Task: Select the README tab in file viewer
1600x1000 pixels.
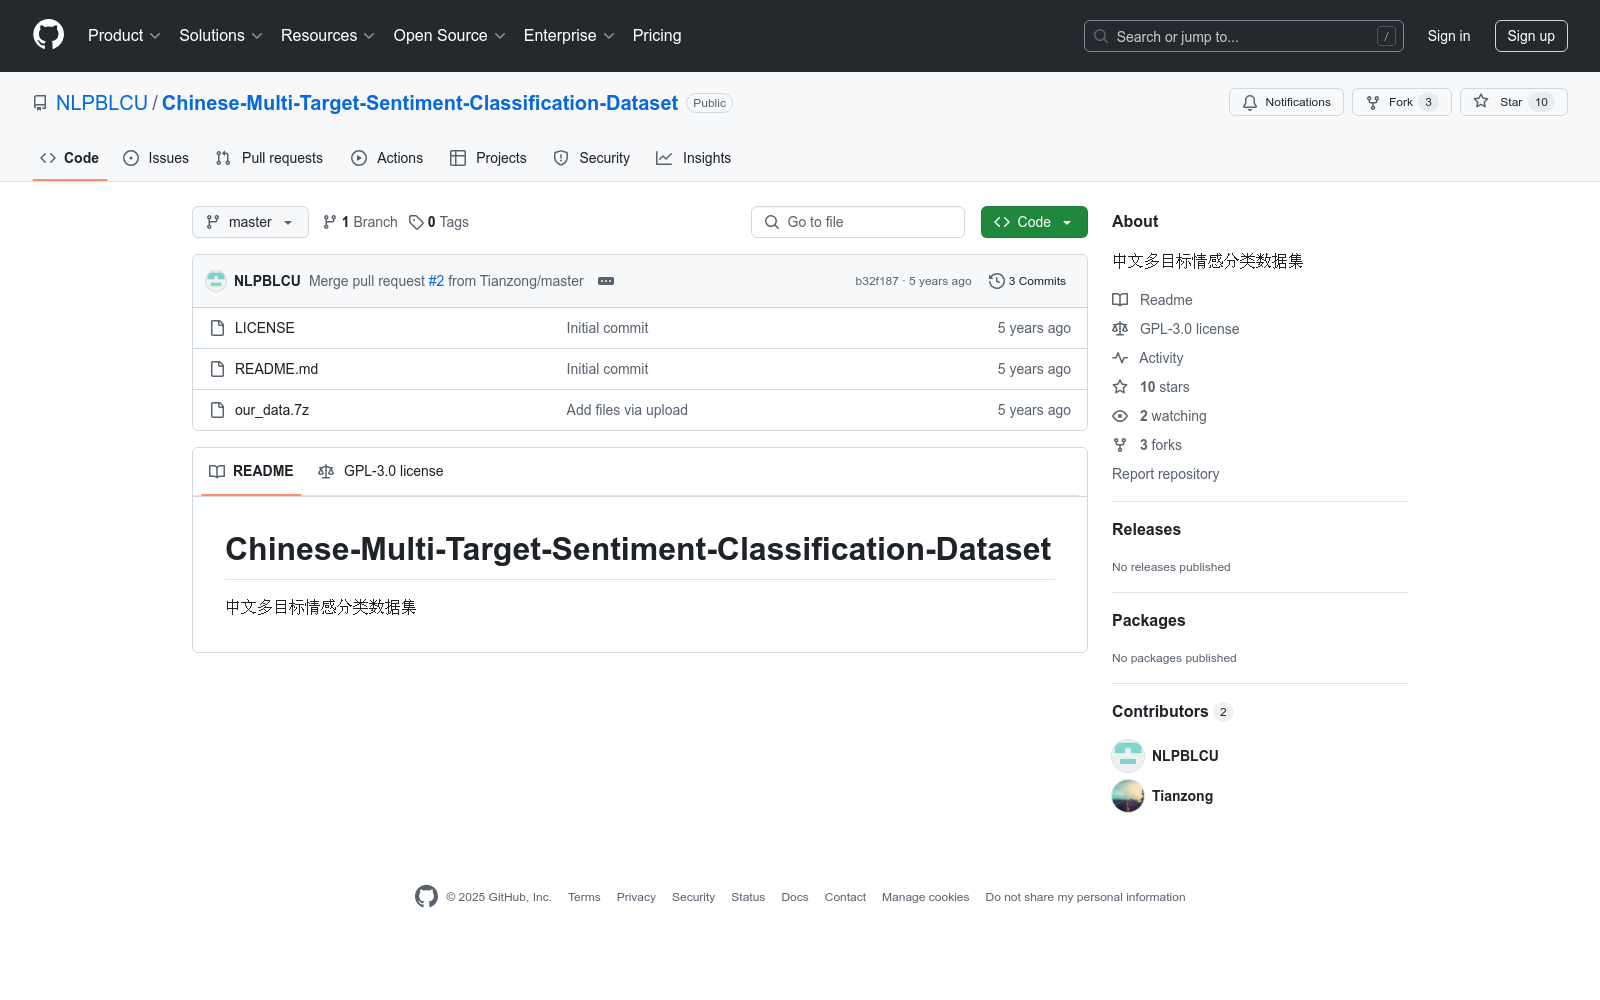Action: click(251, 471)
